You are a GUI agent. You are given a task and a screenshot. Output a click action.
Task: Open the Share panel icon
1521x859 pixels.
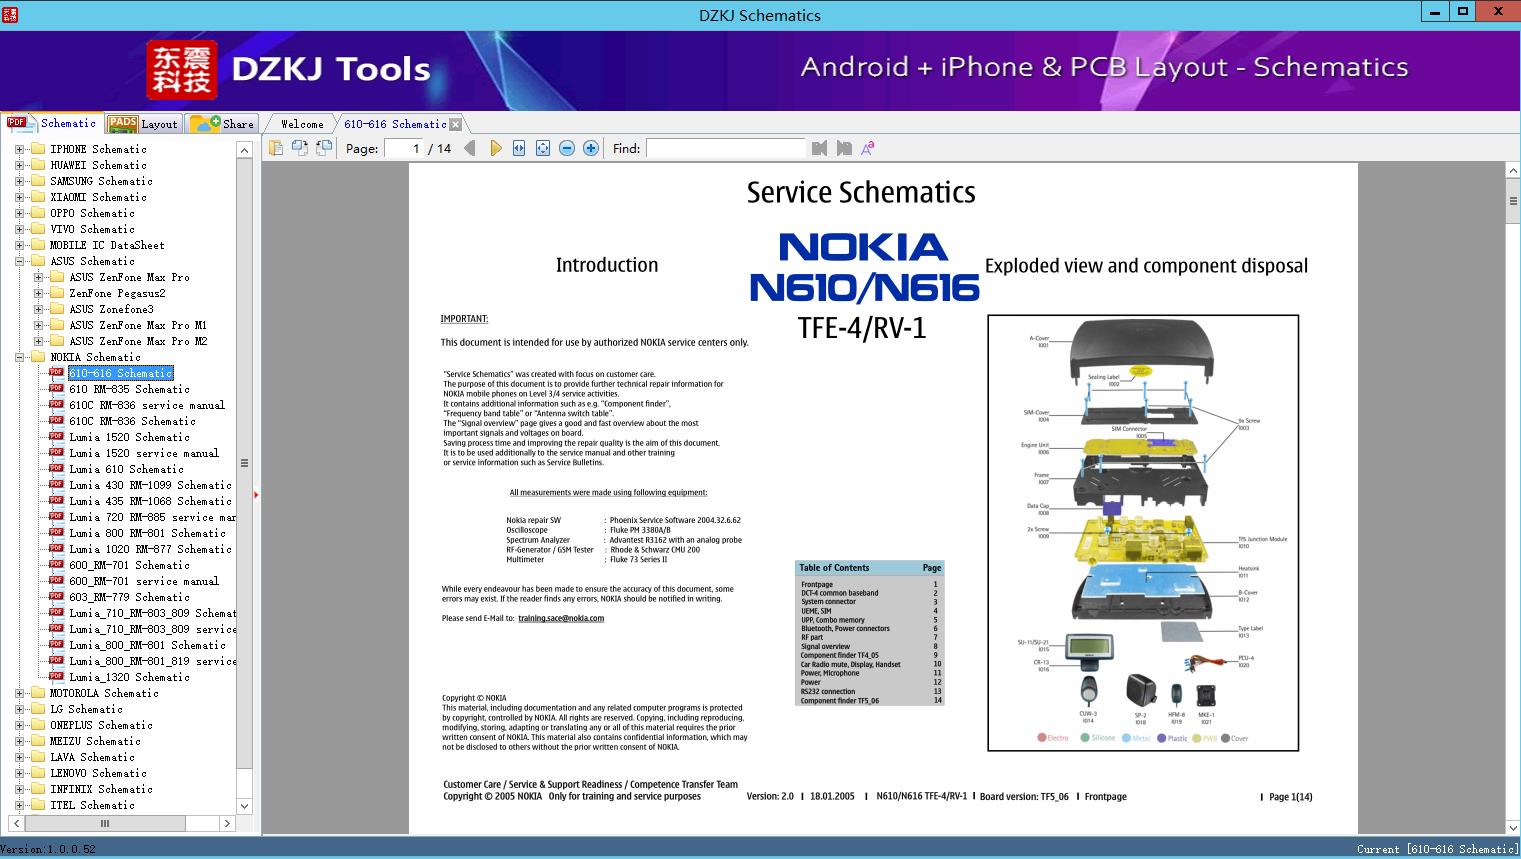(x=224, y=123)
